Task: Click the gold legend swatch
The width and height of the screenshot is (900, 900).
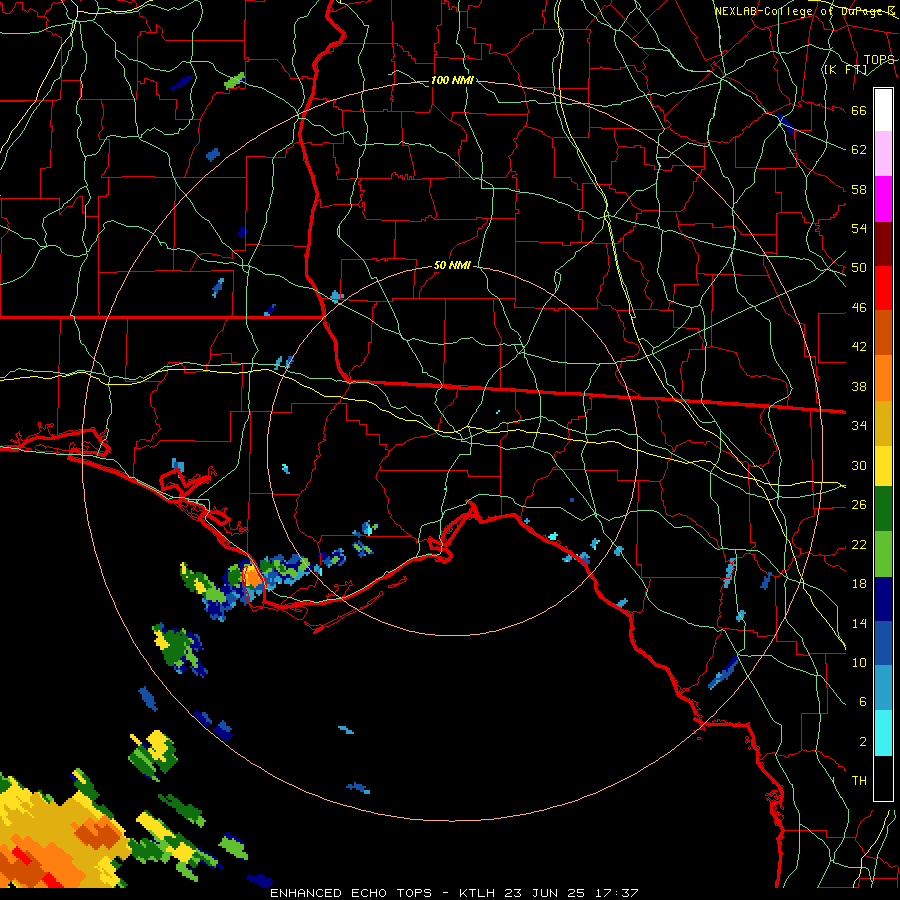Action: [x=883, y=422]
